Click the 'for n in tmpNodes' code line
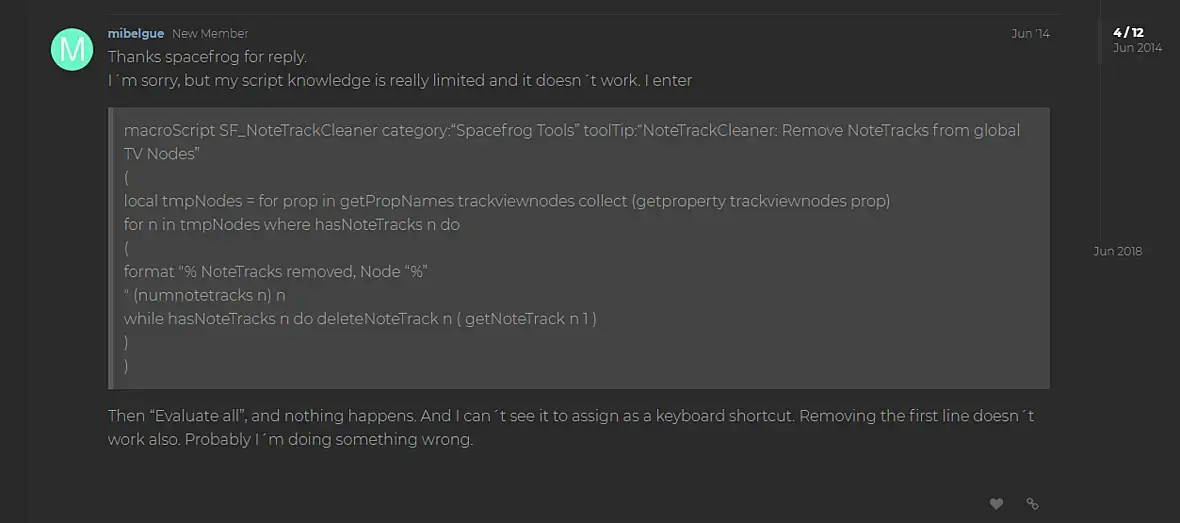 pyautogui.click(x=291, y=225)
